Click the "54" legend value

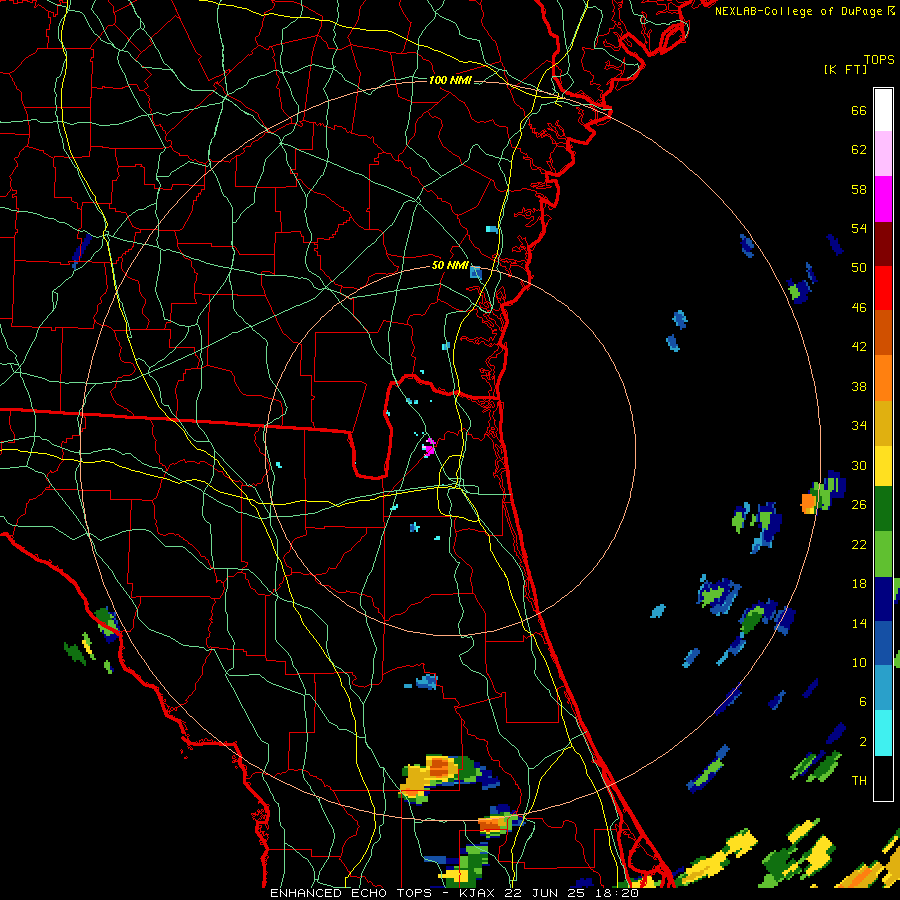[859, 228]
